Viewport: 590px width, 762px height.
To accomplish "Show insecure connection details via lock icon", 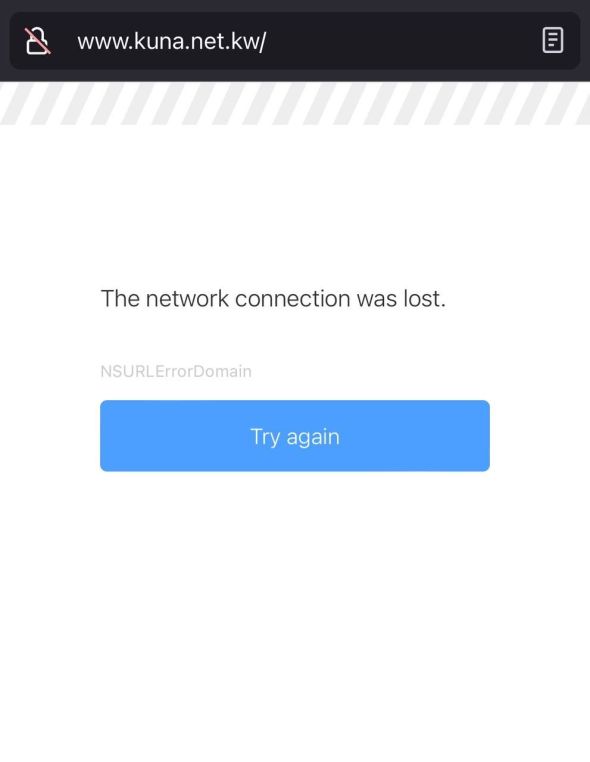I will [37, 40].
